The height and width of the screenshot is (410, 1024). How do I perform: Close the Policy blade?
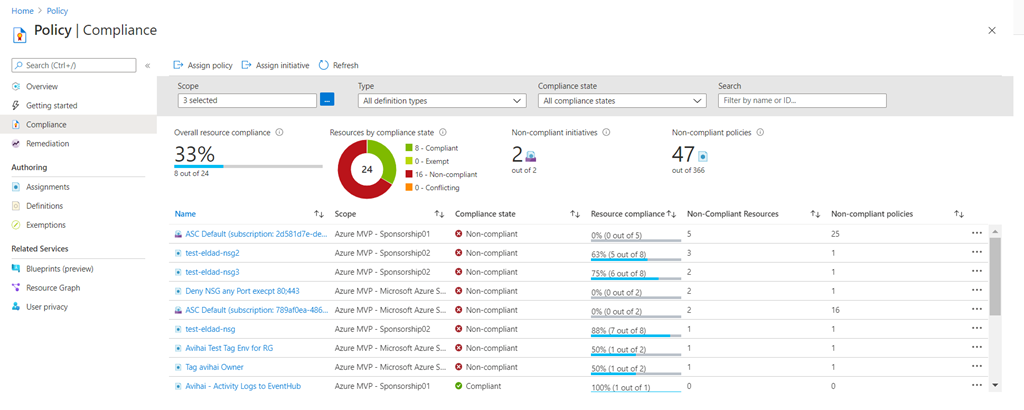point(992,30)
